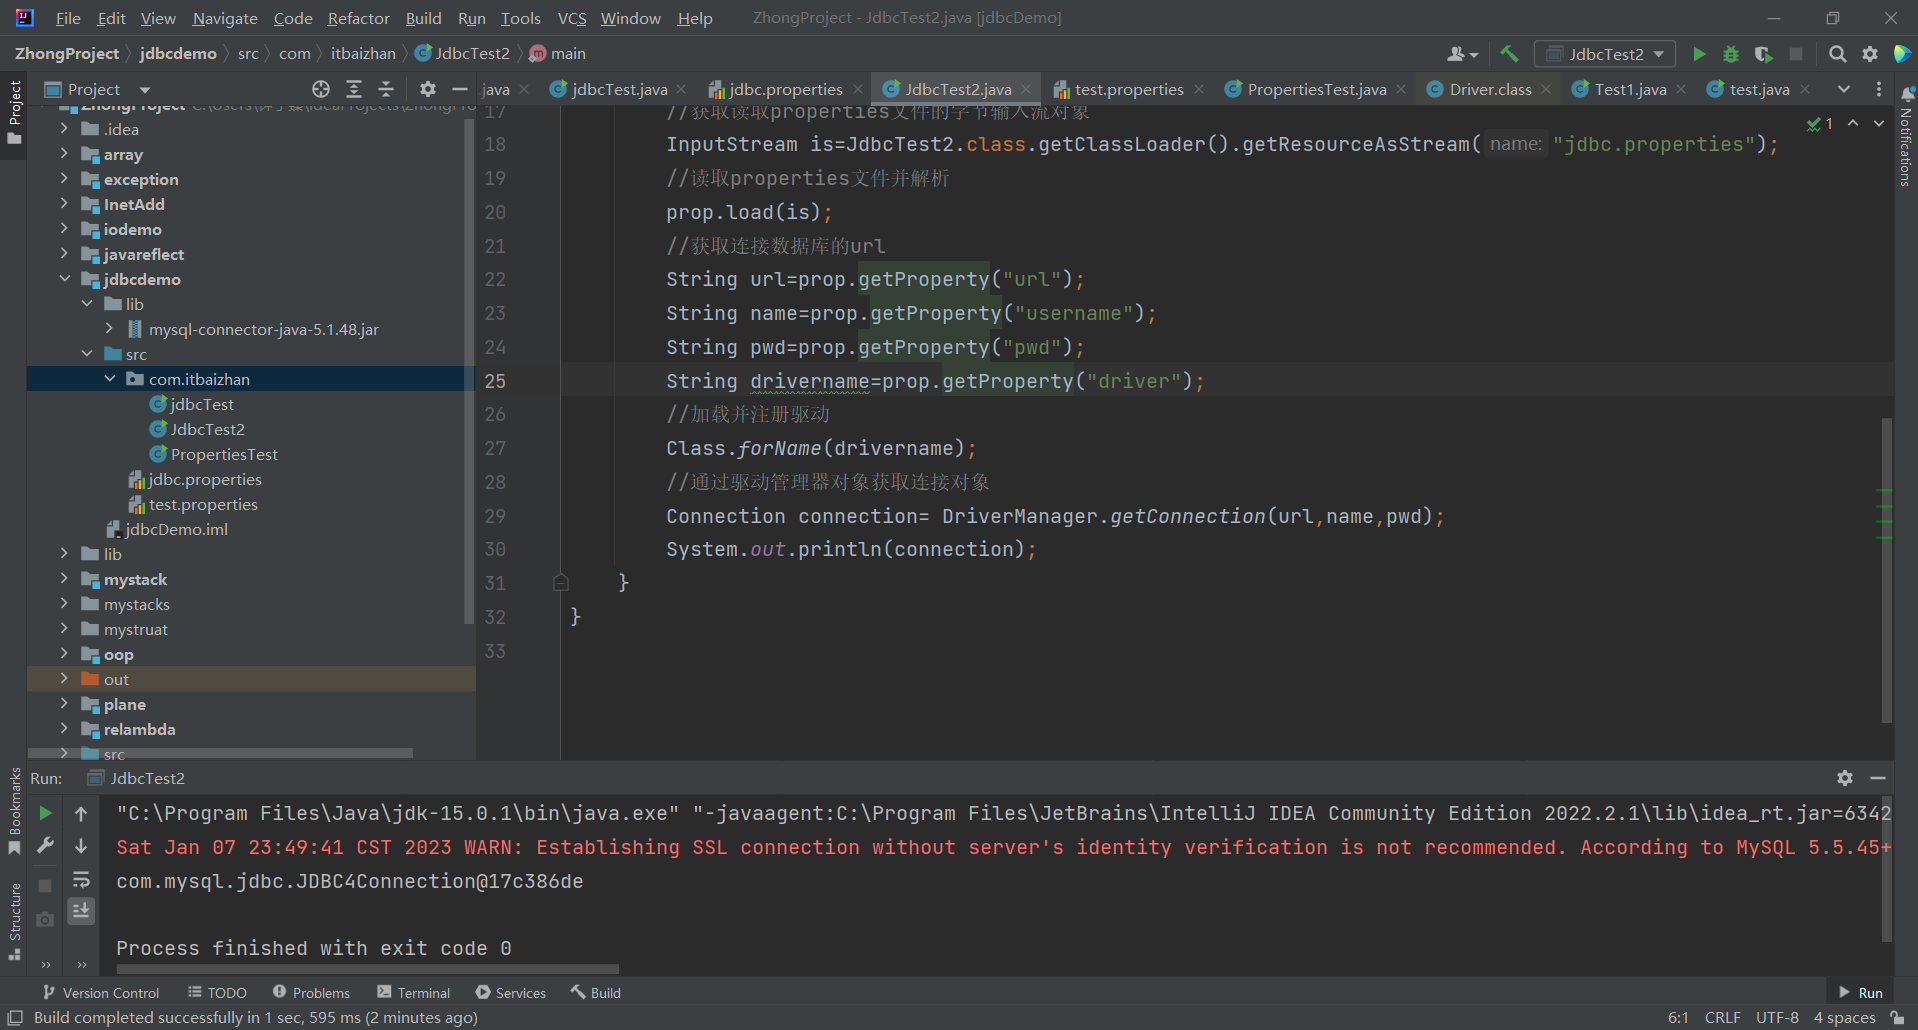Rerun JdbcTest2 in Run panel
The width and height of the screenshot is (1918, 1030).
(x=45, y=813)
